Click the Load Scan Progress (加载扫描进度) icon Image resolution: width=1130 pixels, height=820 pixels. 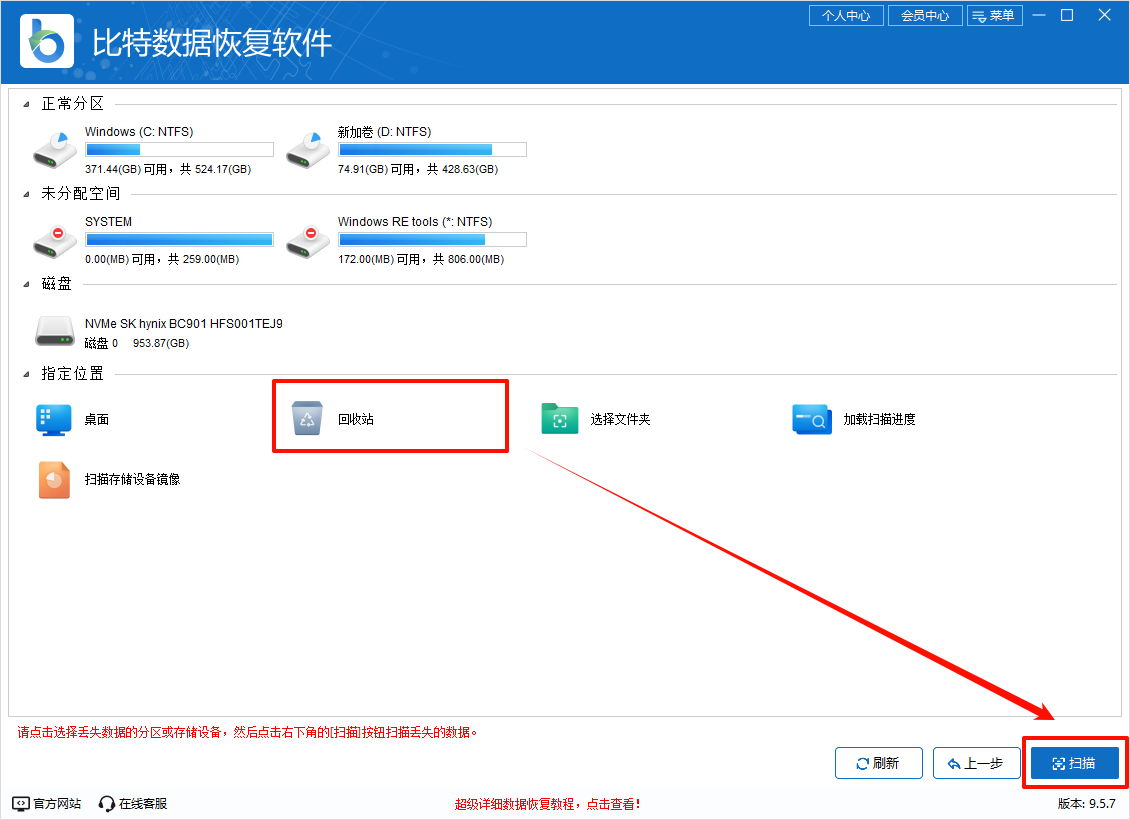point(812,419)
